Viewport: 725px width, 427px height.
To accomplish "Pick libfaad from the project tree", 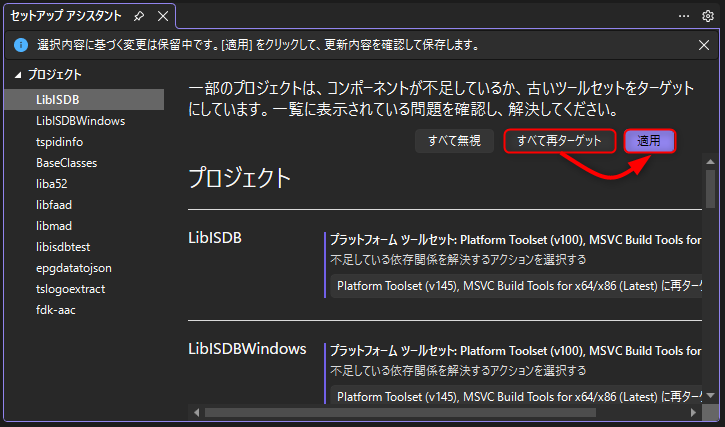I will point(54,204).
